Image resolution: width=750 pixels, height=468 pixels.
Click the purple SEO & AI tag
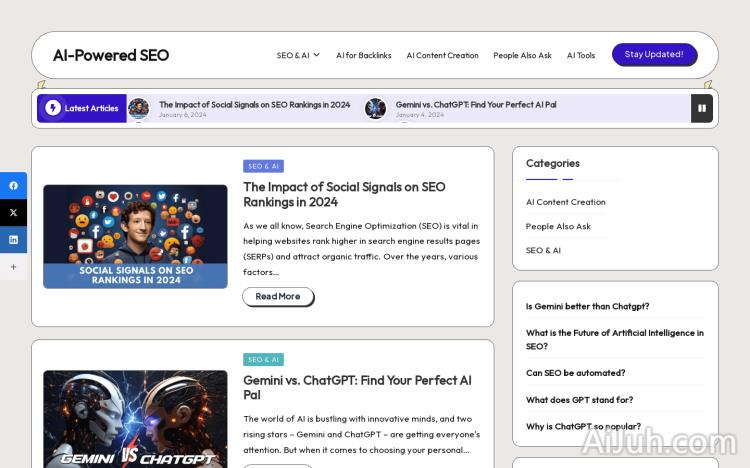click(263, 166)
